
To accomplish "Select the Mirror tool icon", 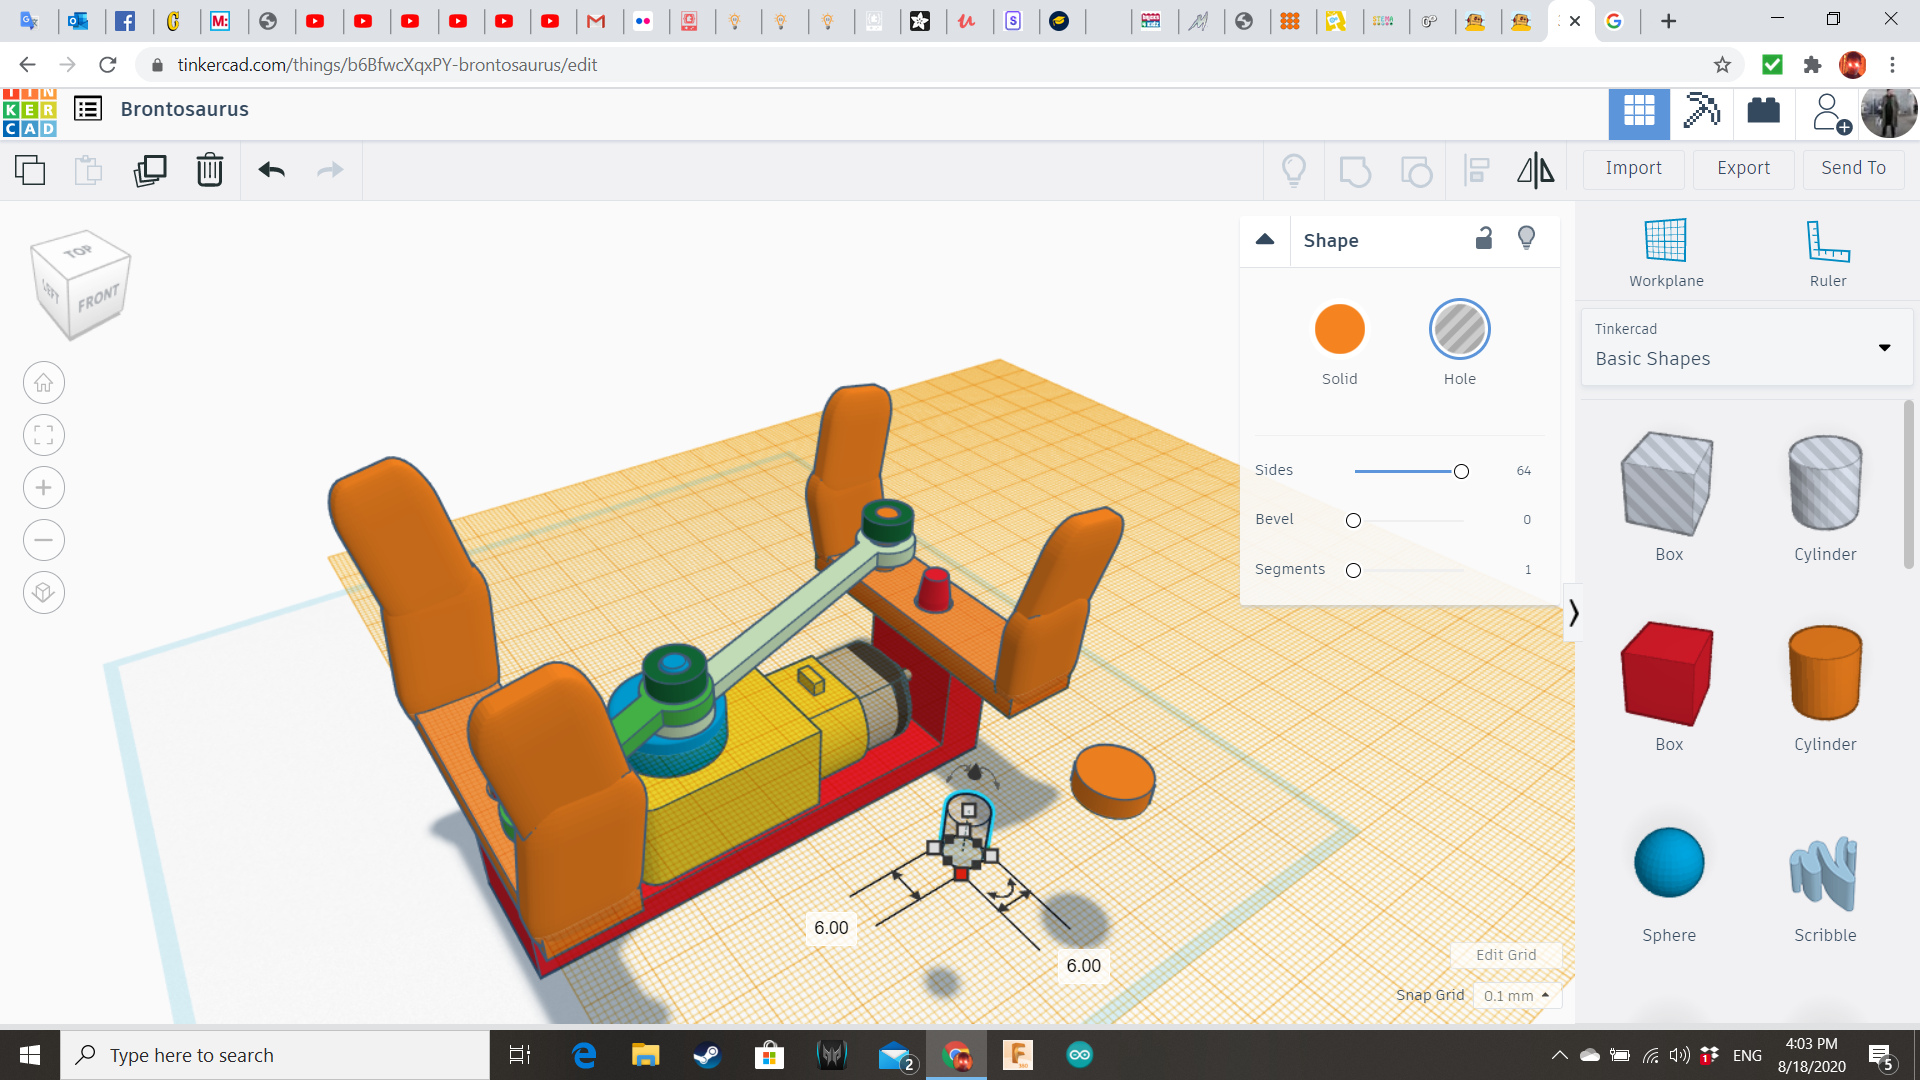I will tap(1535, 170).
